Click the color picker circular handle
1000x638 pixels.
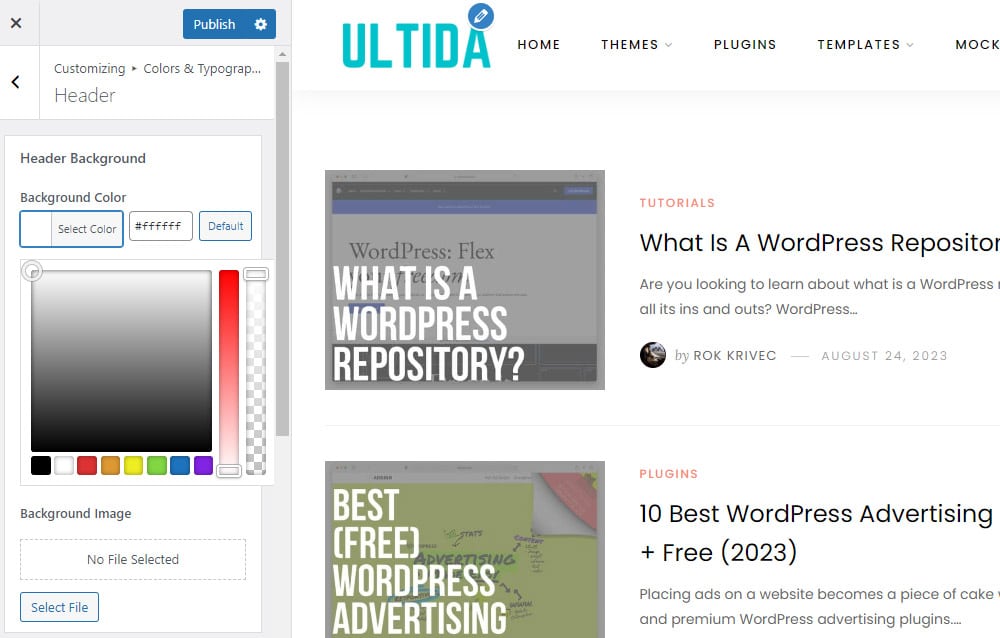(32, 271)
